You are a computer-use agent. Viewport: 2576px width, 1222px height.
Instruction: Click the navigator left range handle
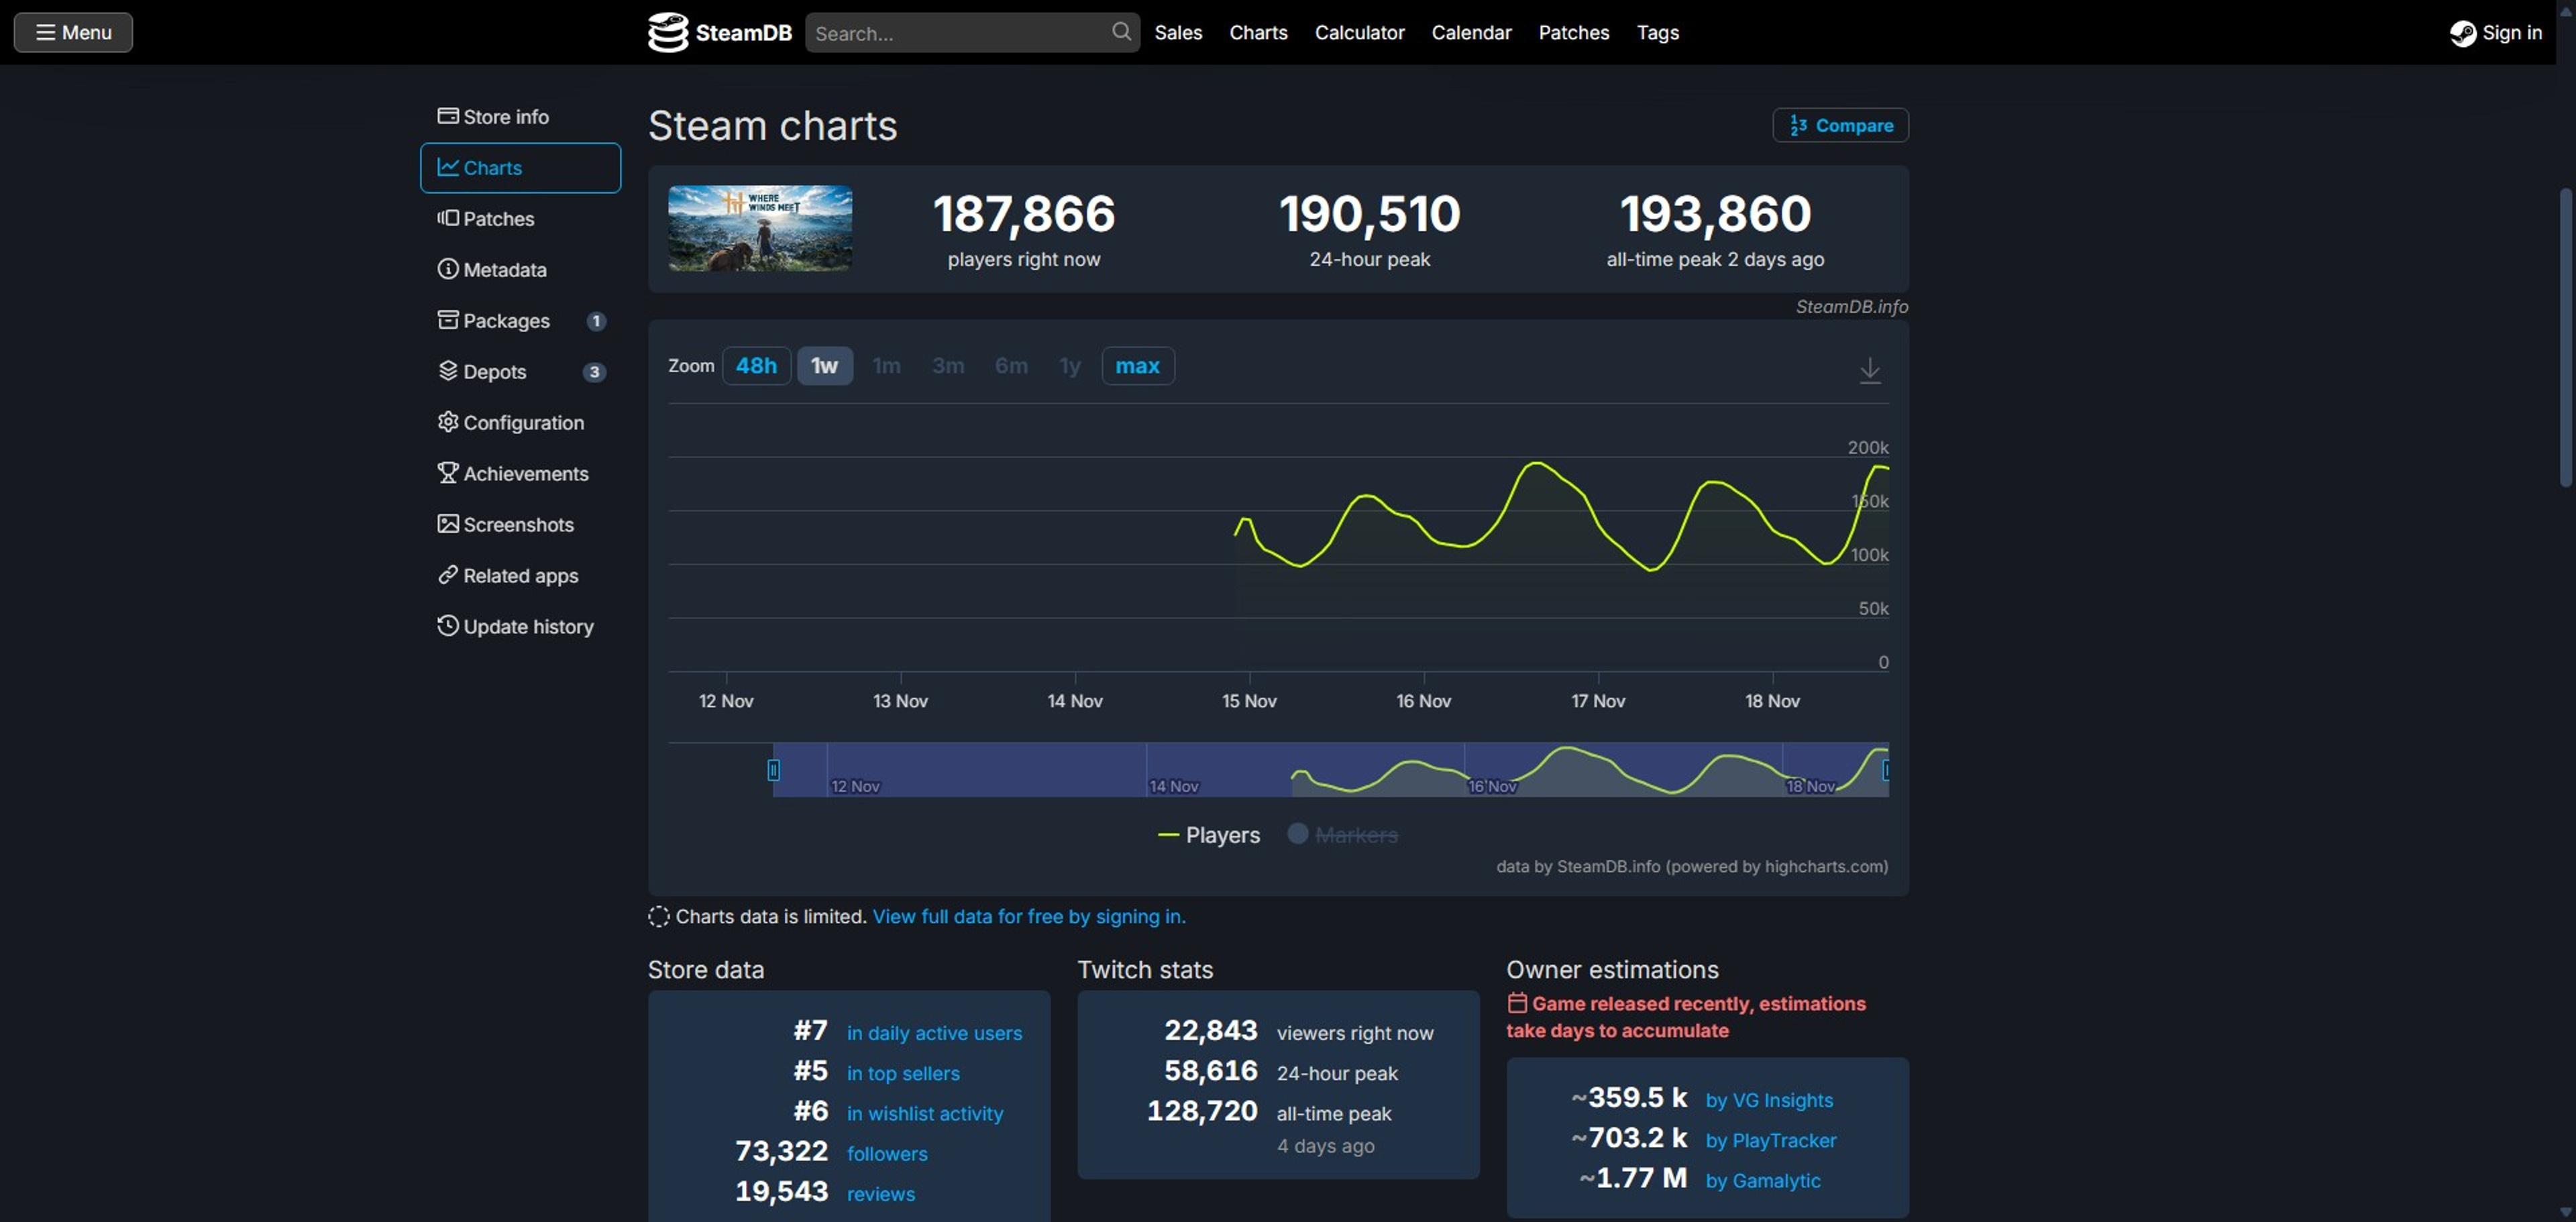point(773,770)
